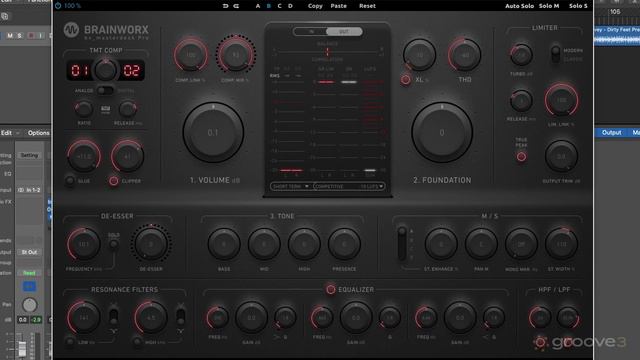
Task: Record-enable the track with the R button
Action: click(31, 36)
